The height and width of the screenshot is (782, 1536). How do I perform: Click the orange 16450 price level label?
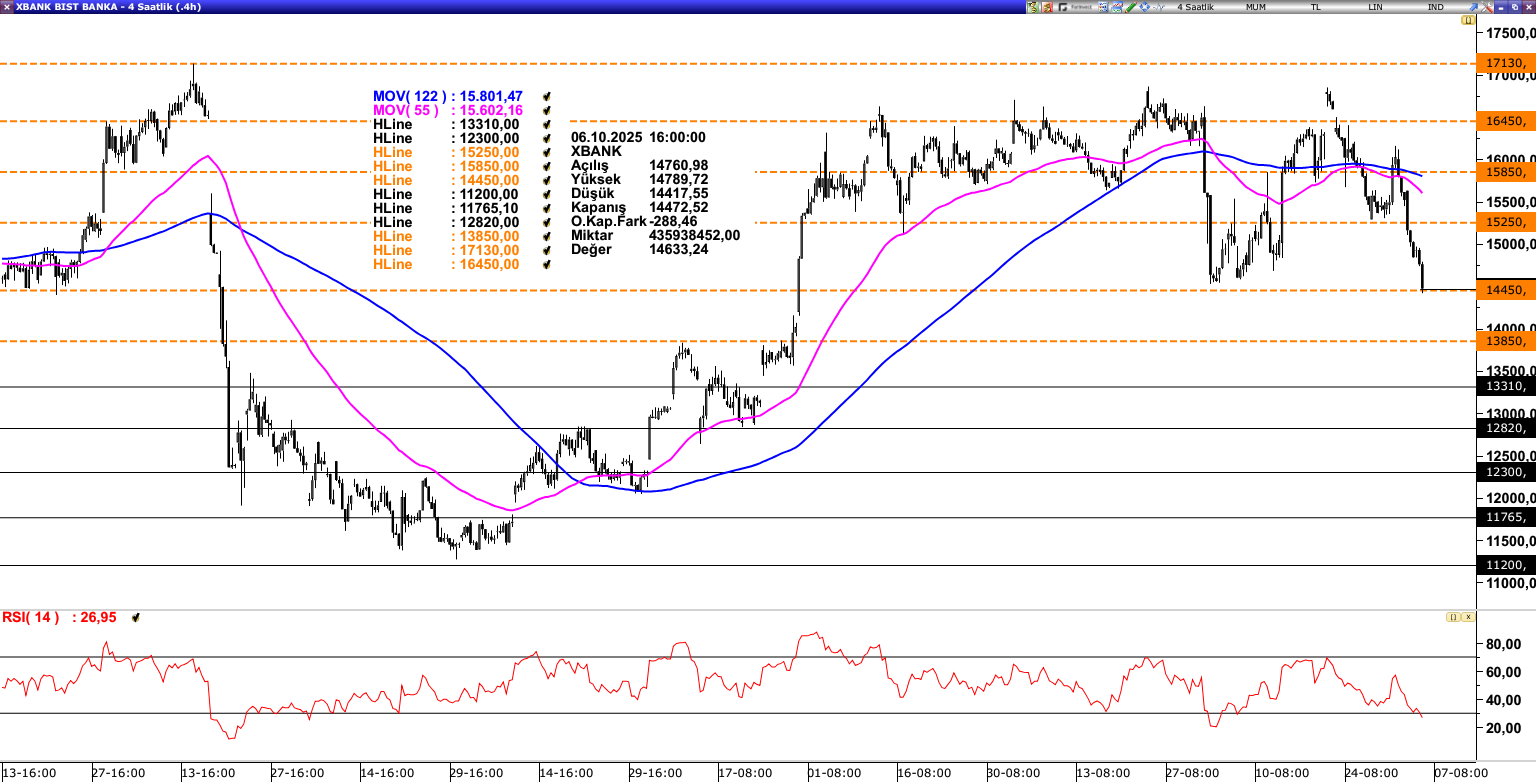pyautogui.click(x=1504, y=121)
